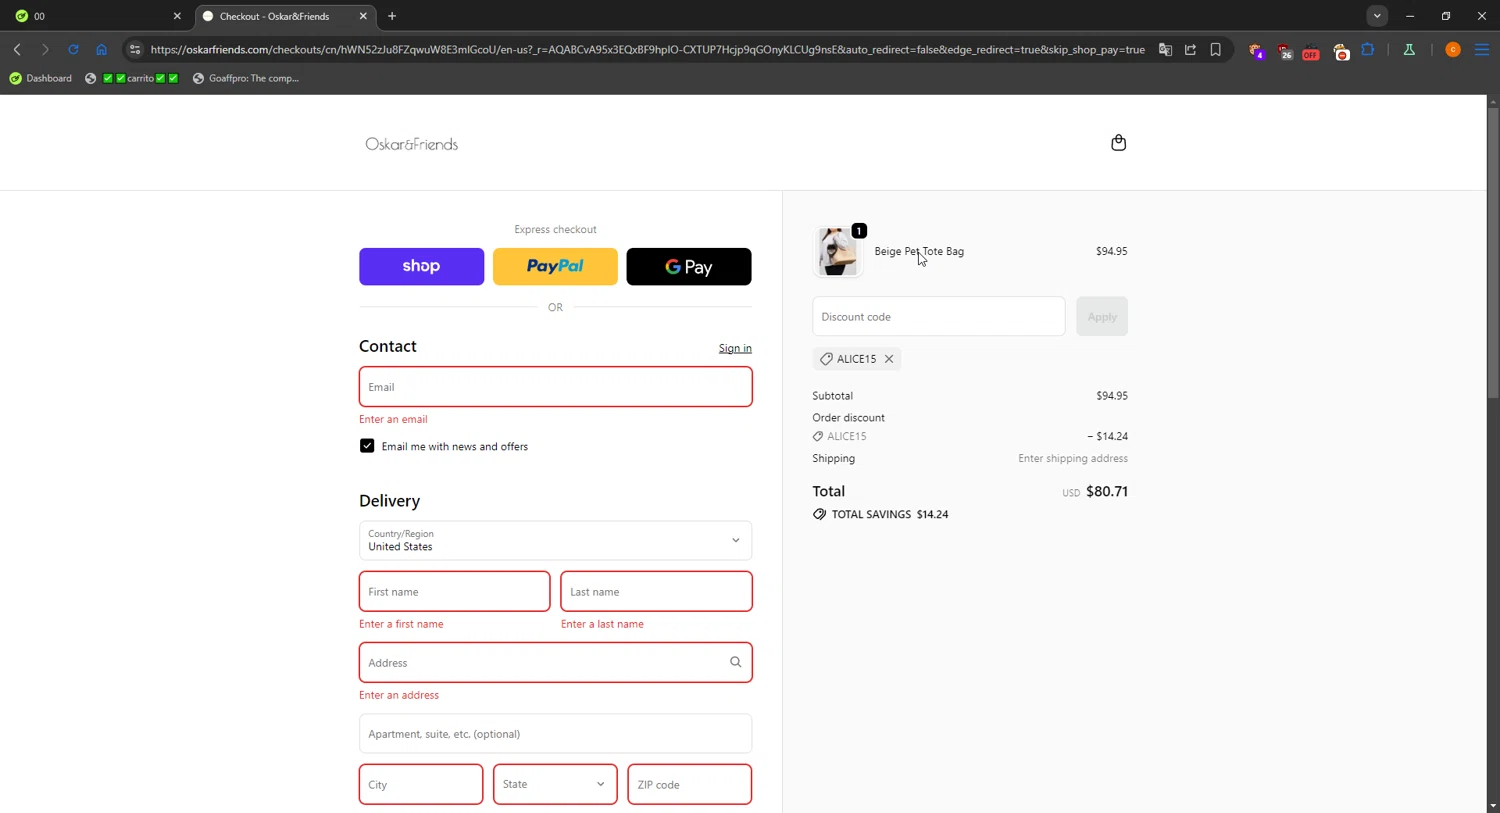Focus the Address field

point(555,662)
